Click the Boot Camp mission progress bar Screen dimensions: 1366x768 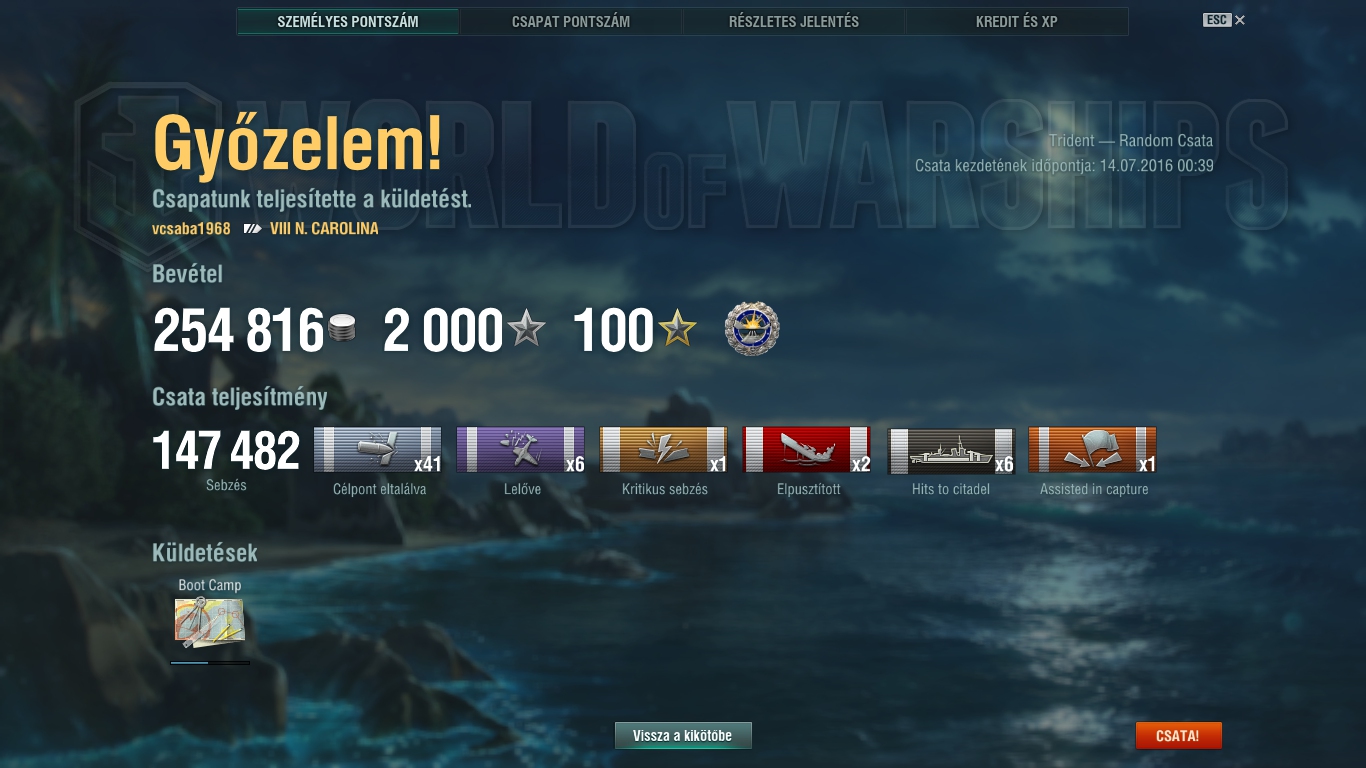click(210, 662)
